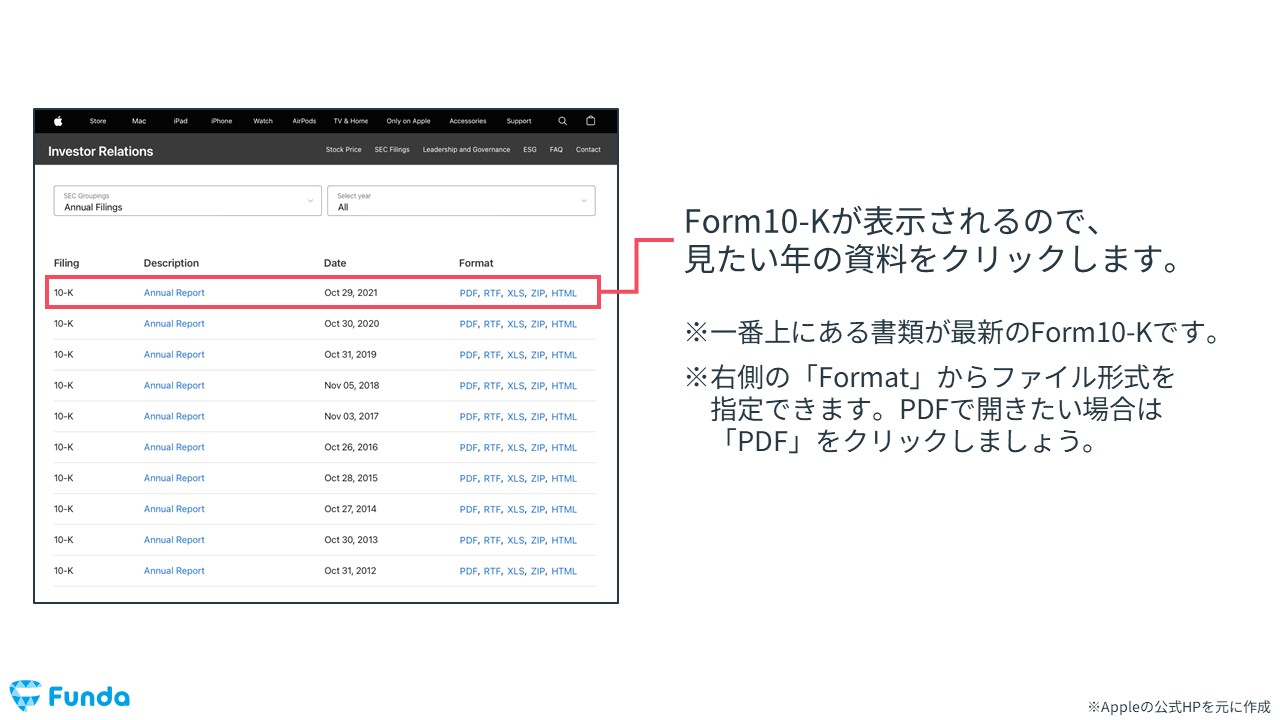The width and height of the screenshot is (1280, 720).
Task: Click the Apple logo icon
Action: tap(58, 121)
